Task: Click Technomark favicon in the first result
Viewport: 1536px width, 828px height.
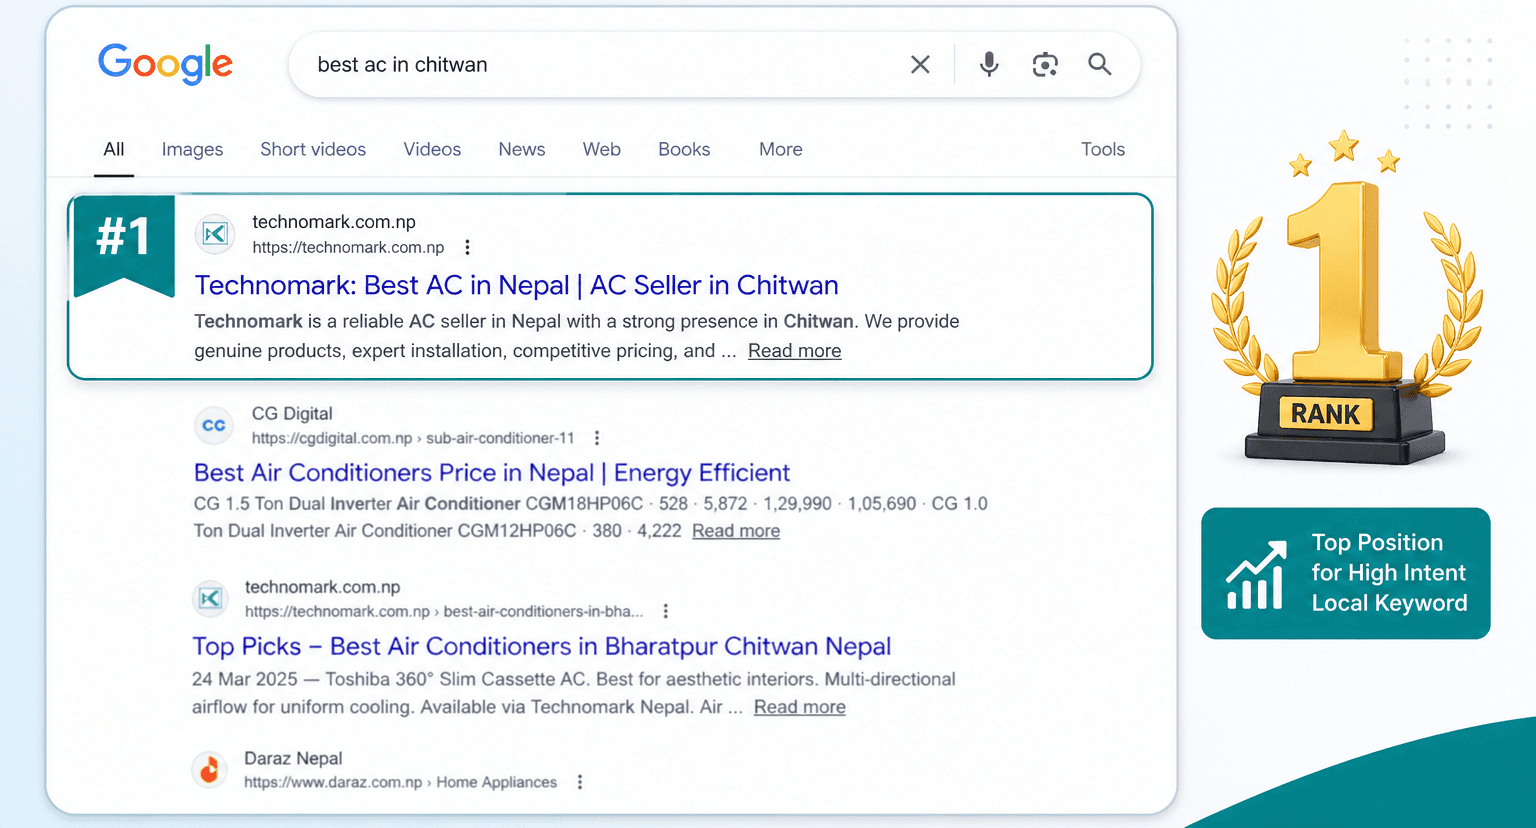Action: click(x=215, y=234)
